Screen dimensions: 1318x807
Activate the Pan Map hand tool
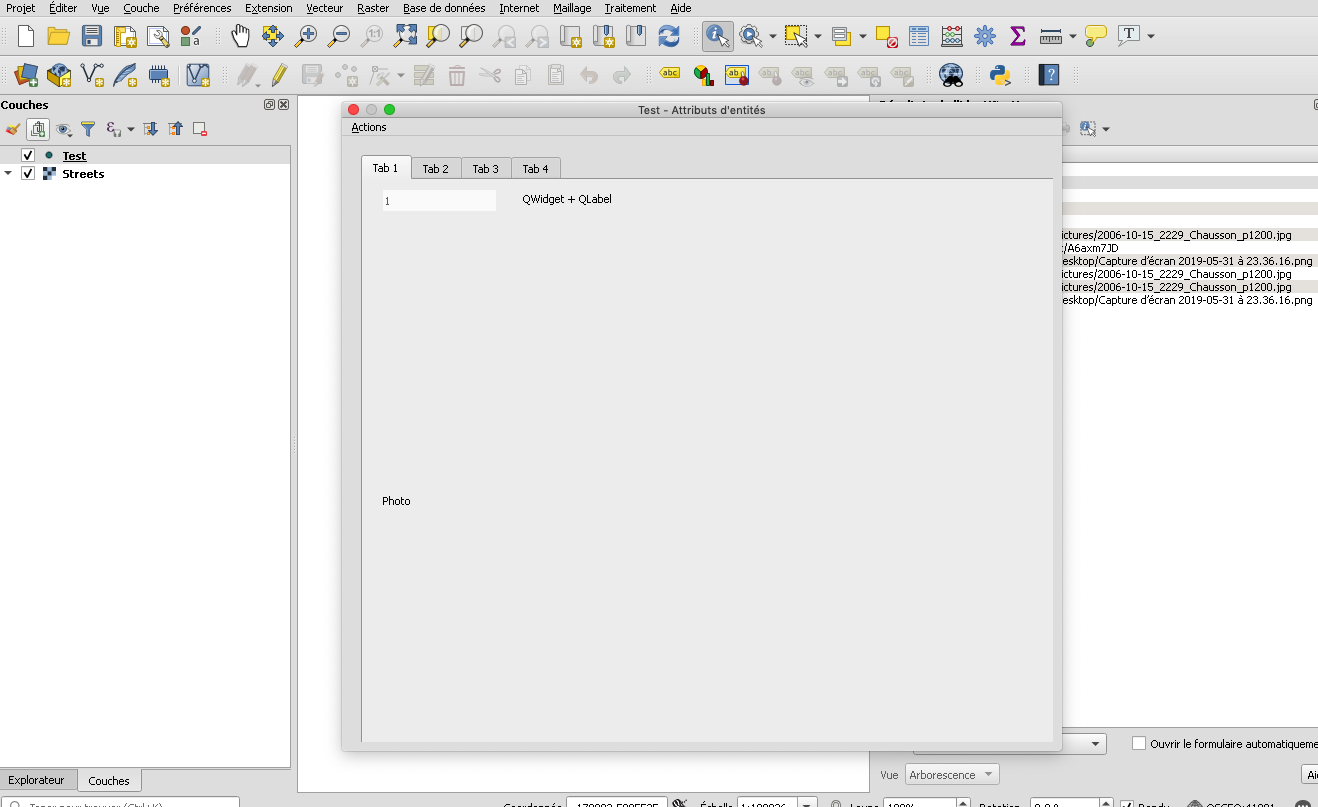[239, 35]
